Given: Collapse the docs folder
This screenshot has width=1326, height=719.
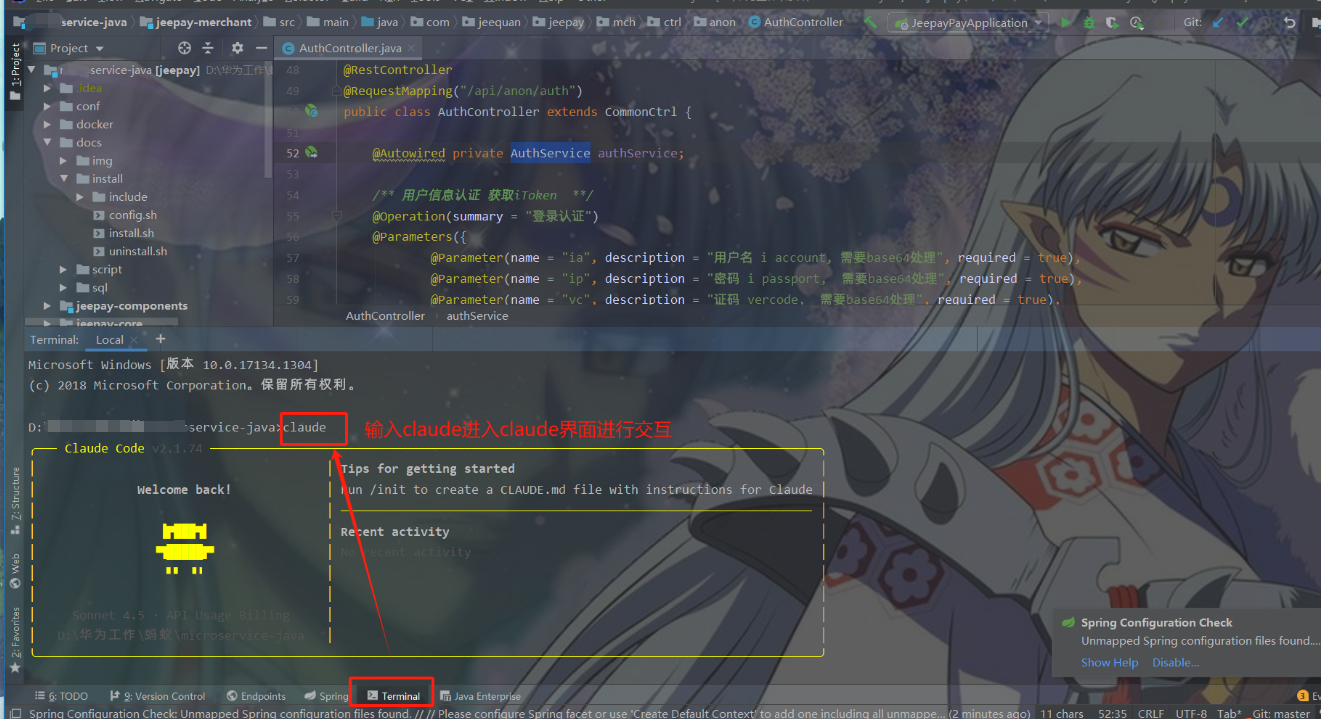Looking at the screenshot, I should click(47, 143).
